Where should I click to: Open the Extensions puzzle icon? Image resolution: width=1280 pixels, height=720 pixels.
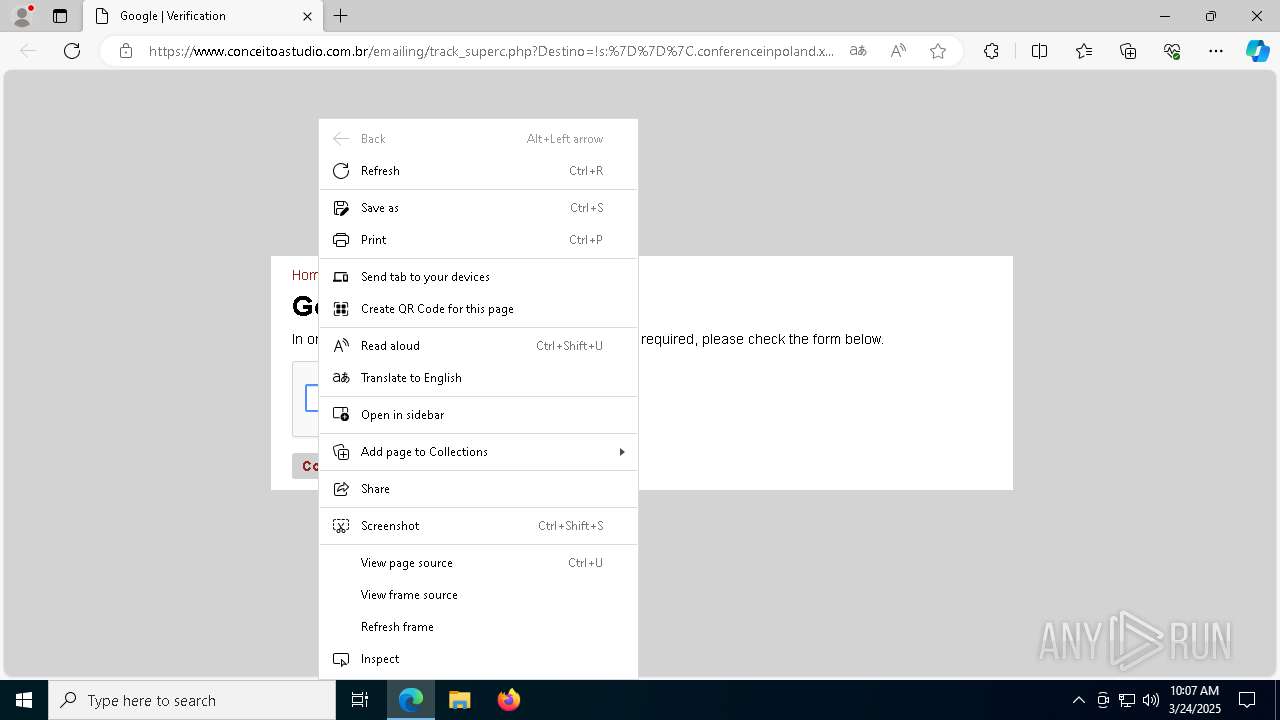[x=991, y=51]
